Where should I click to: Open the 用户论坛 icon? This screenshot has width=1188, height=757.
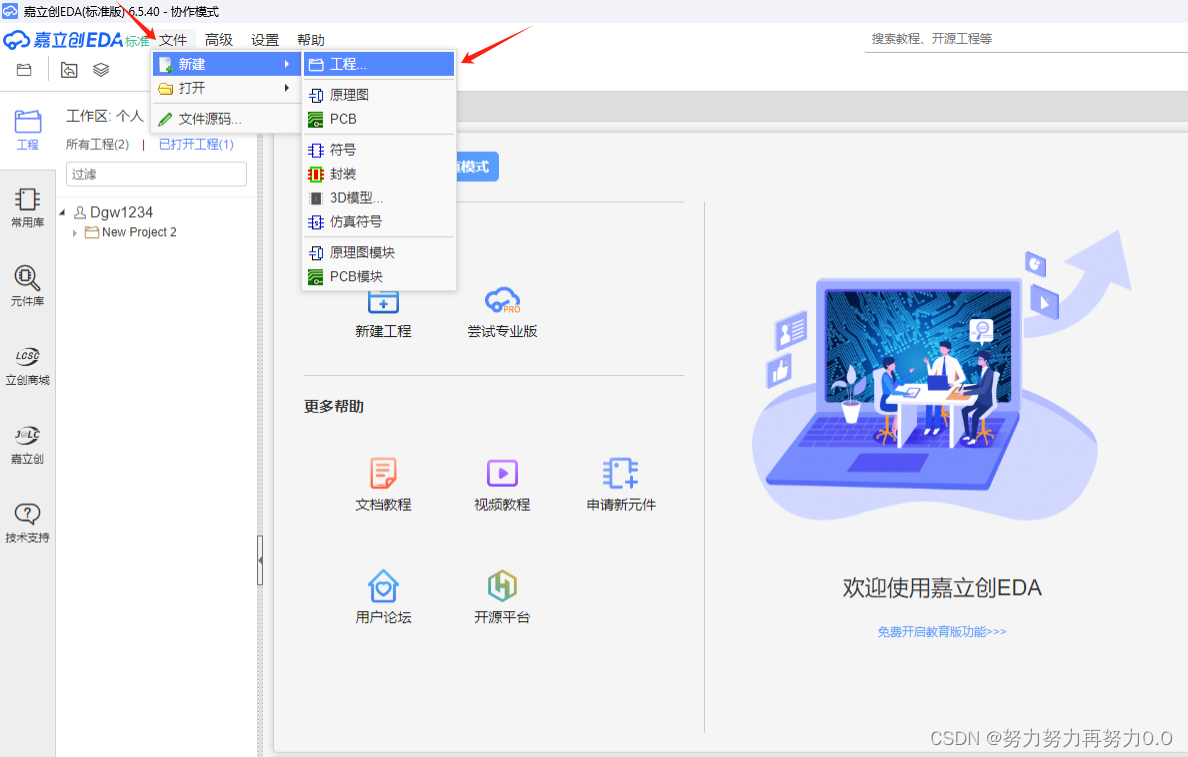[x=383, y=586]
